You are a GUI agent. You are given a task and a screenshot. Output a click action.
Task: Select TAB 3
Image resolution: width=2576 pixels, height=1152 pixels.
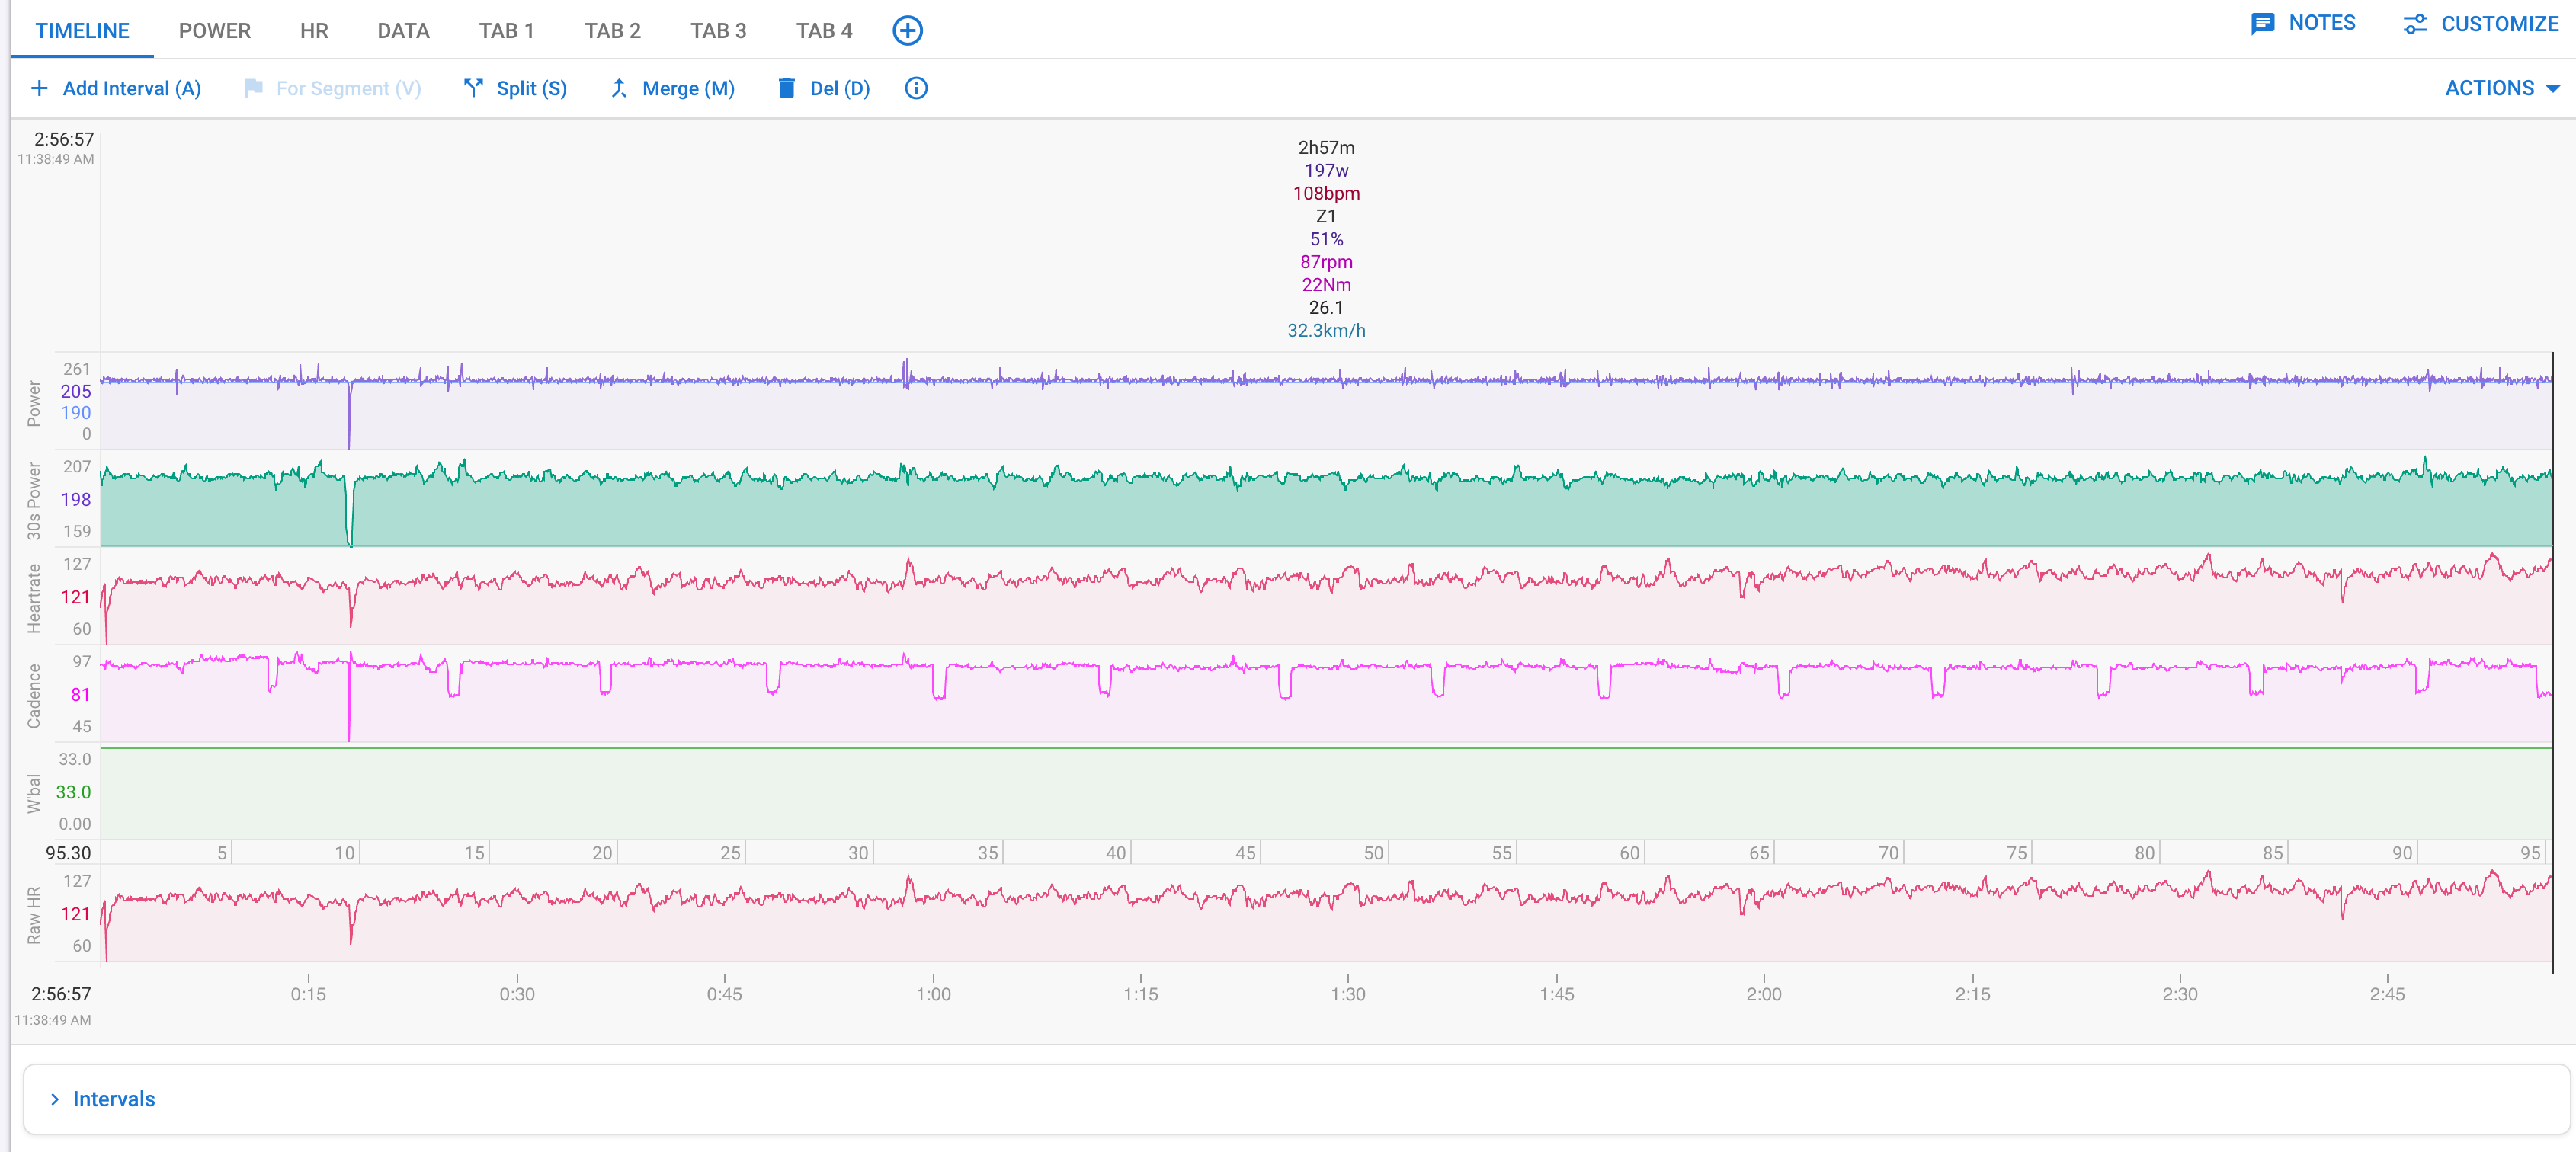(718, 31)
